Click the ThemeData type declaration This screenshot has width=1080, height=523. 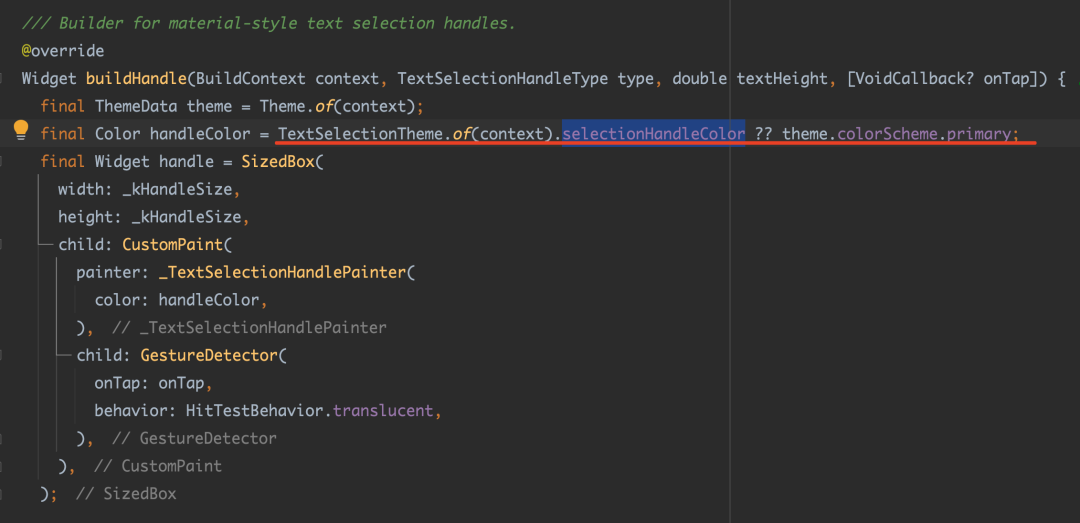(136, 106)
